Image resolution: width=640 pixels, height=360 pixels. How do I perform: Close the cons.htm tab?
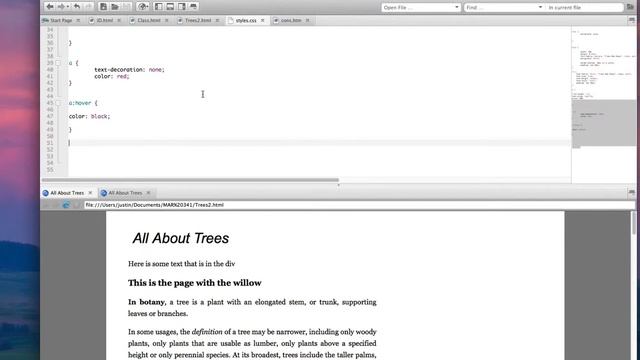308,20
